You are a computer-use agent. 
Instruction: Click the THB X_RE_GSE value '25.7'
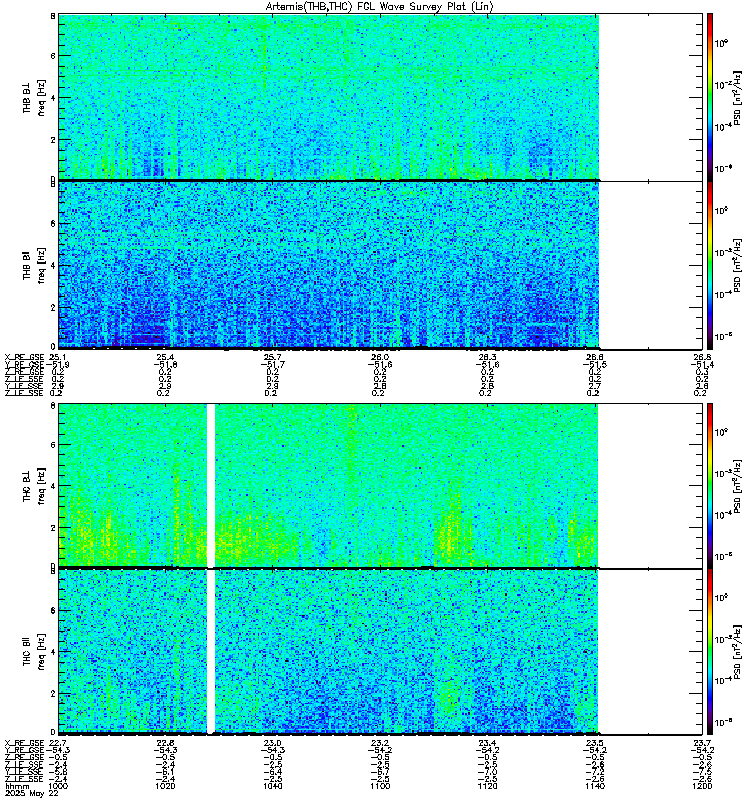272,357
